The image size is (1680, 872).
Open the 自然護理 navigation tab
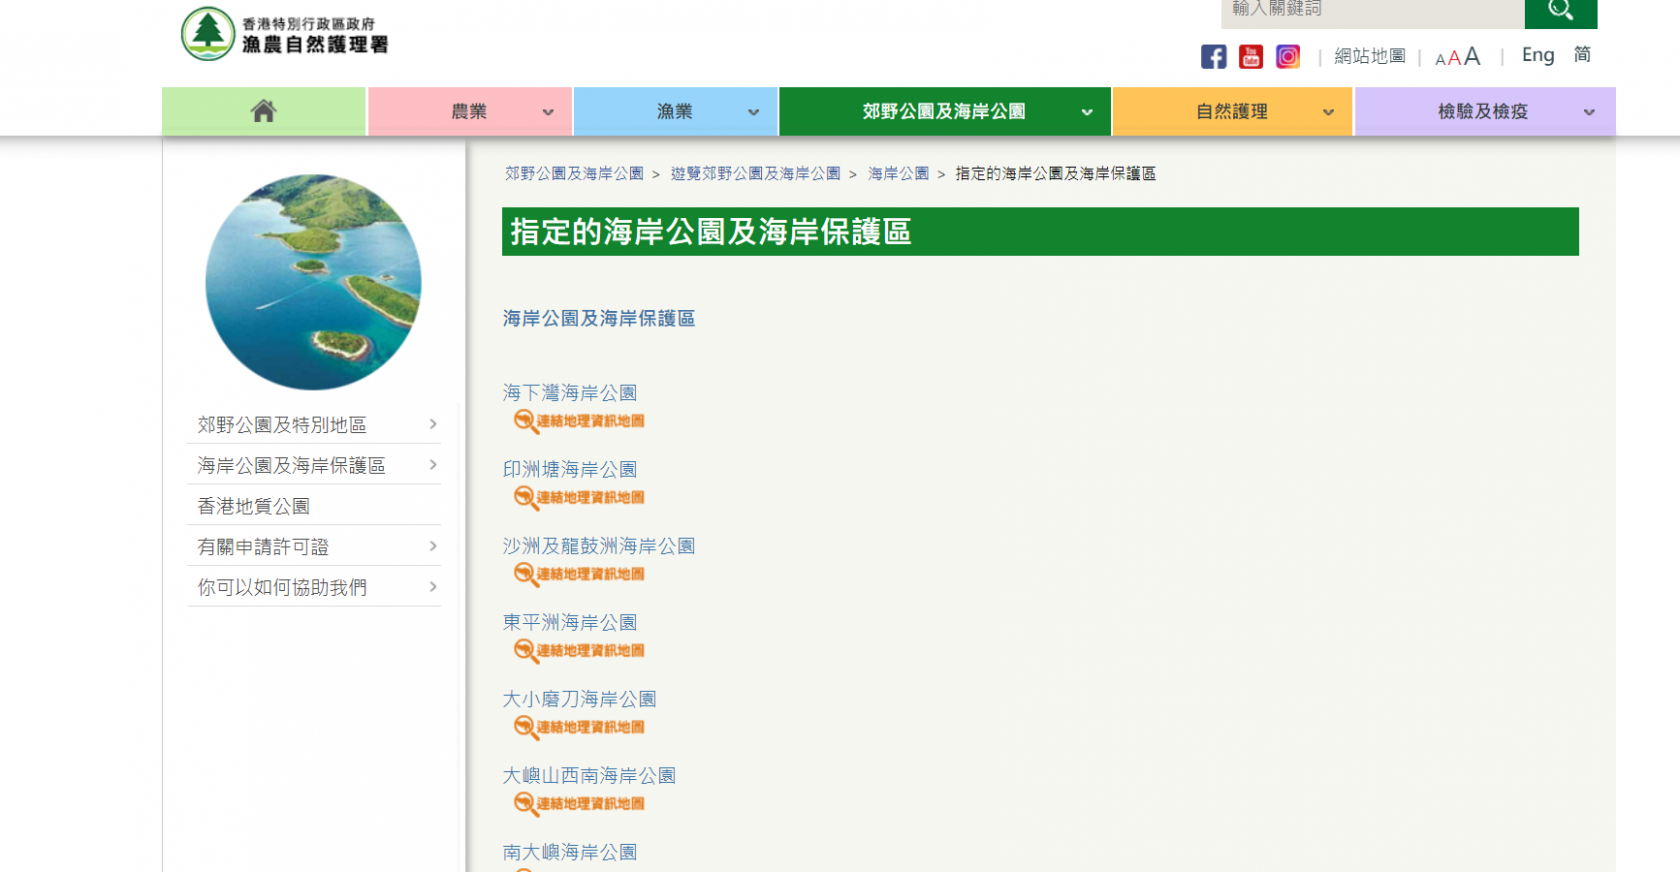coord(1232,111)
